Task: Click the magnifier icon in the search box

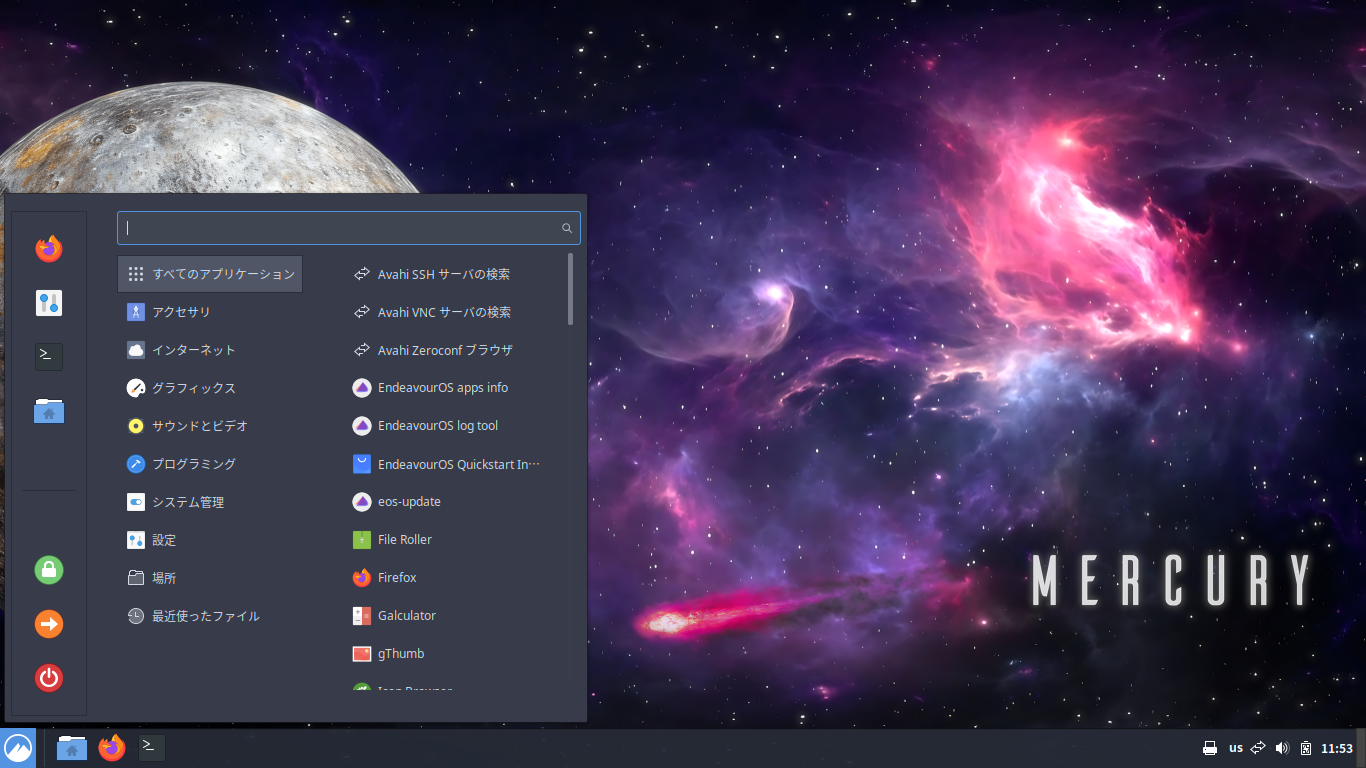Action: [567, 228]
